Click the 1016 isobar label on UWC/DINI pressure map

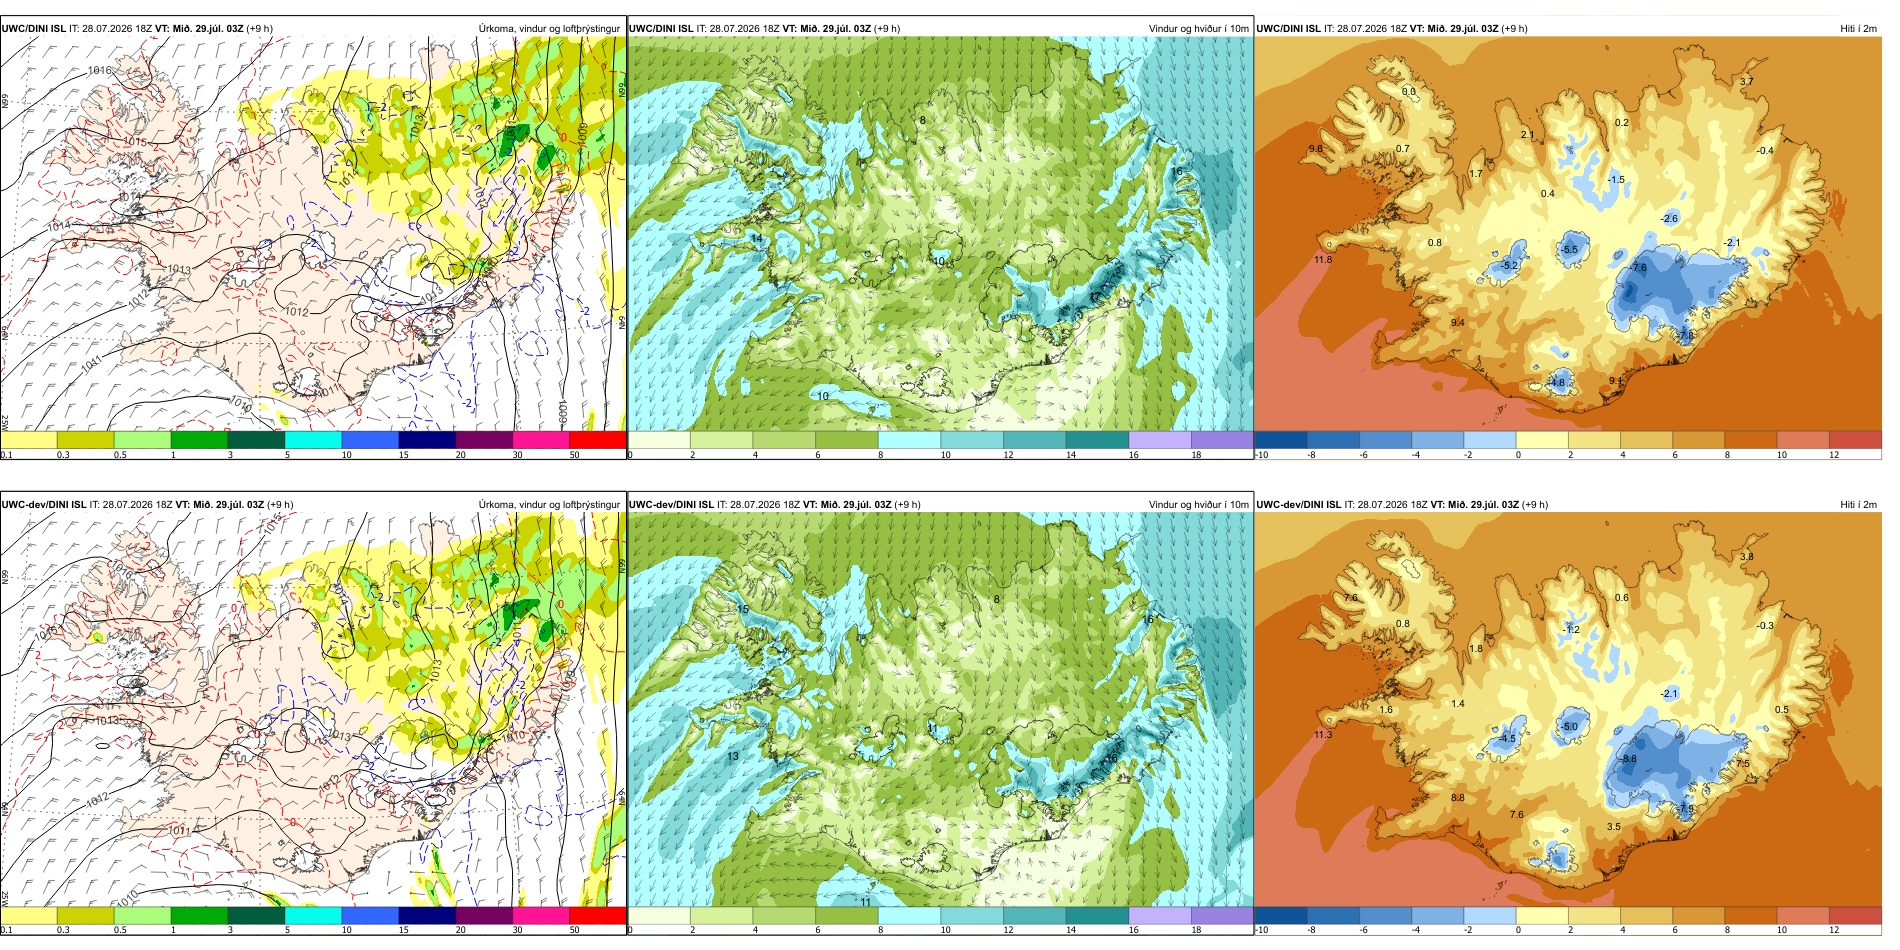[x=99, y=71]
